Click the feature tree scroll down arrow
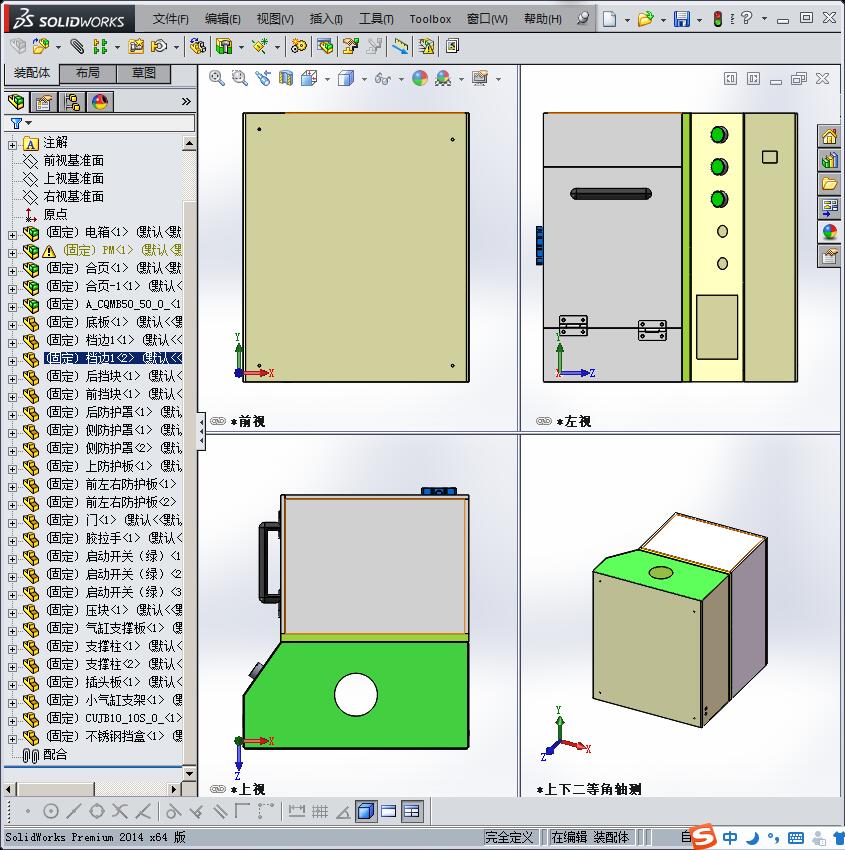 tap(189, 774)
